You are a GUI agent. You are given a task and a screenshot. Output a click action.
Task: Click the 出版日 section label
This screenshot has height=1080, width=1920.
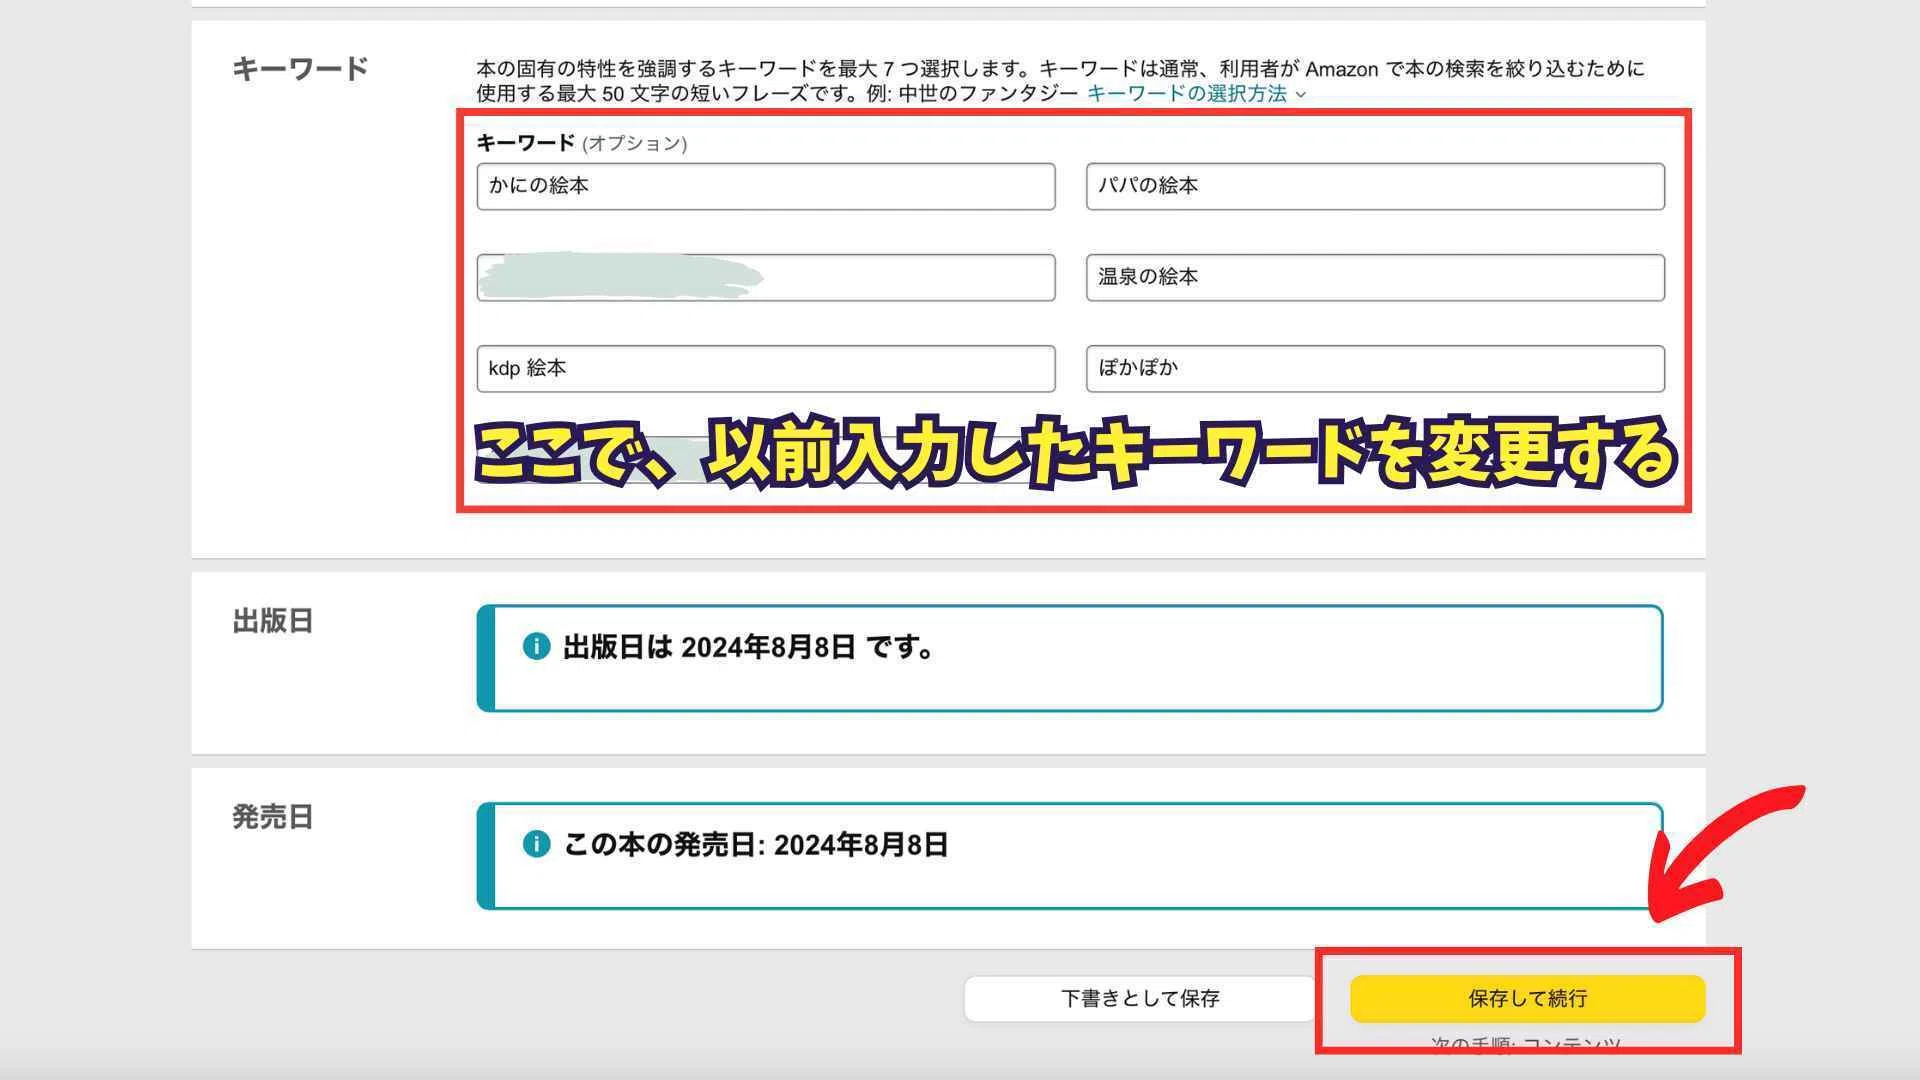(273, 621)
